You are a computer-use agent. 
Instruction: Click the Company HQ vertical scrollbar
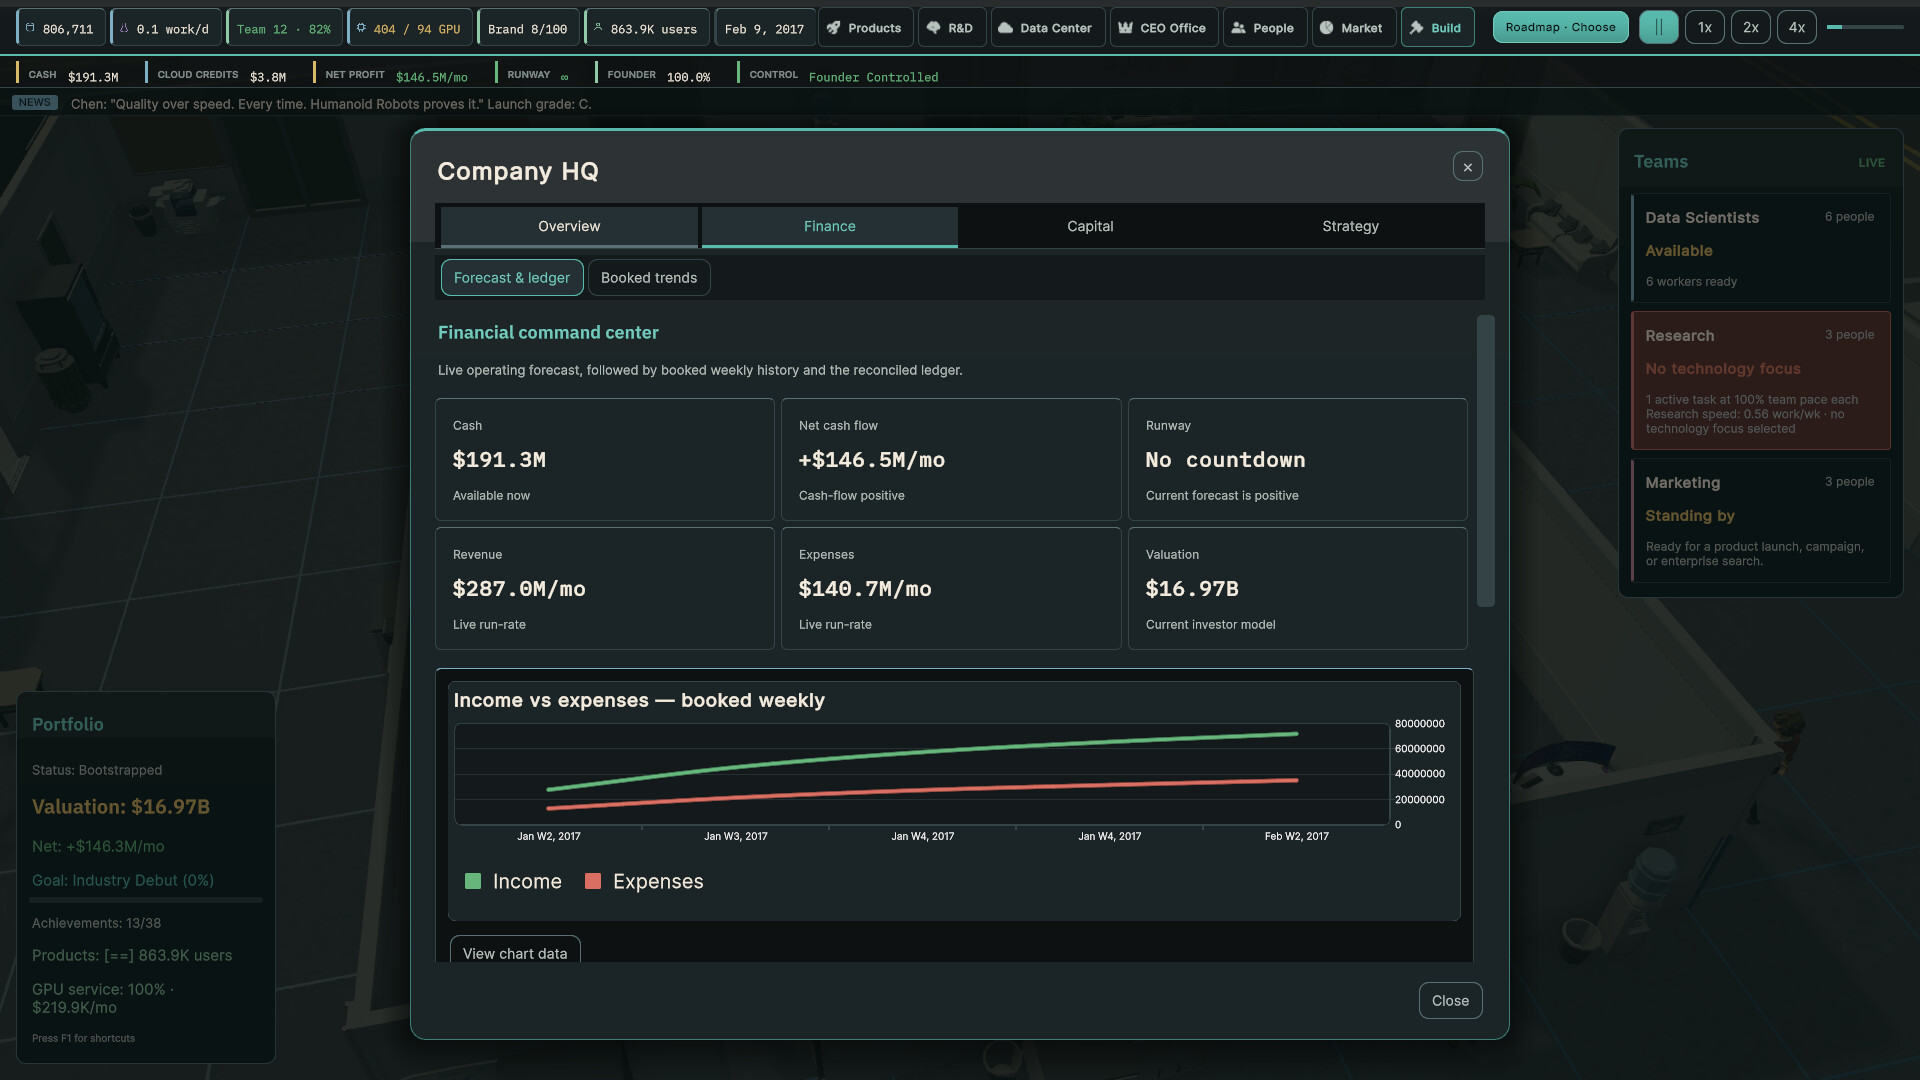[1486, 461]
